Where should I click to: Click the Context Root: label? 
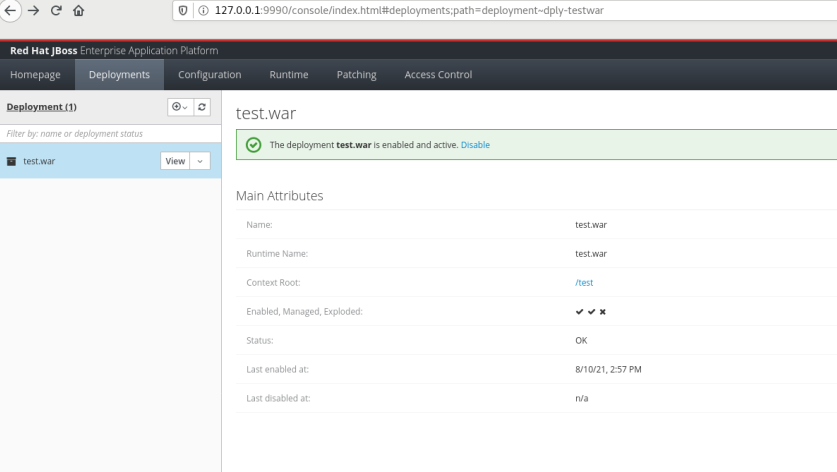273,282
